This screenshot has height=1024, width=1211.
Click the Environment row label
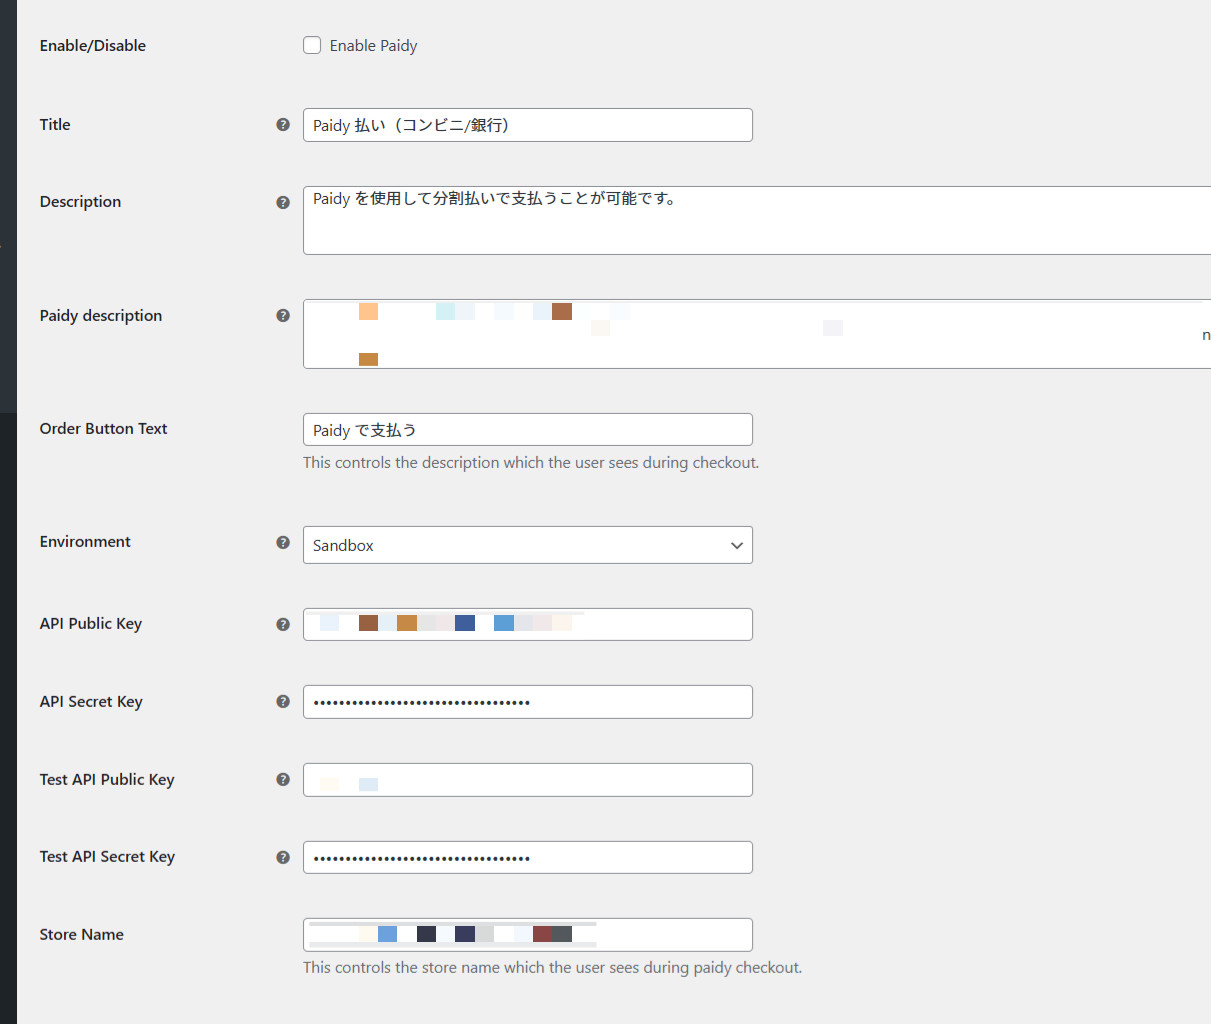pyautogui.click(x=85, y=542)
